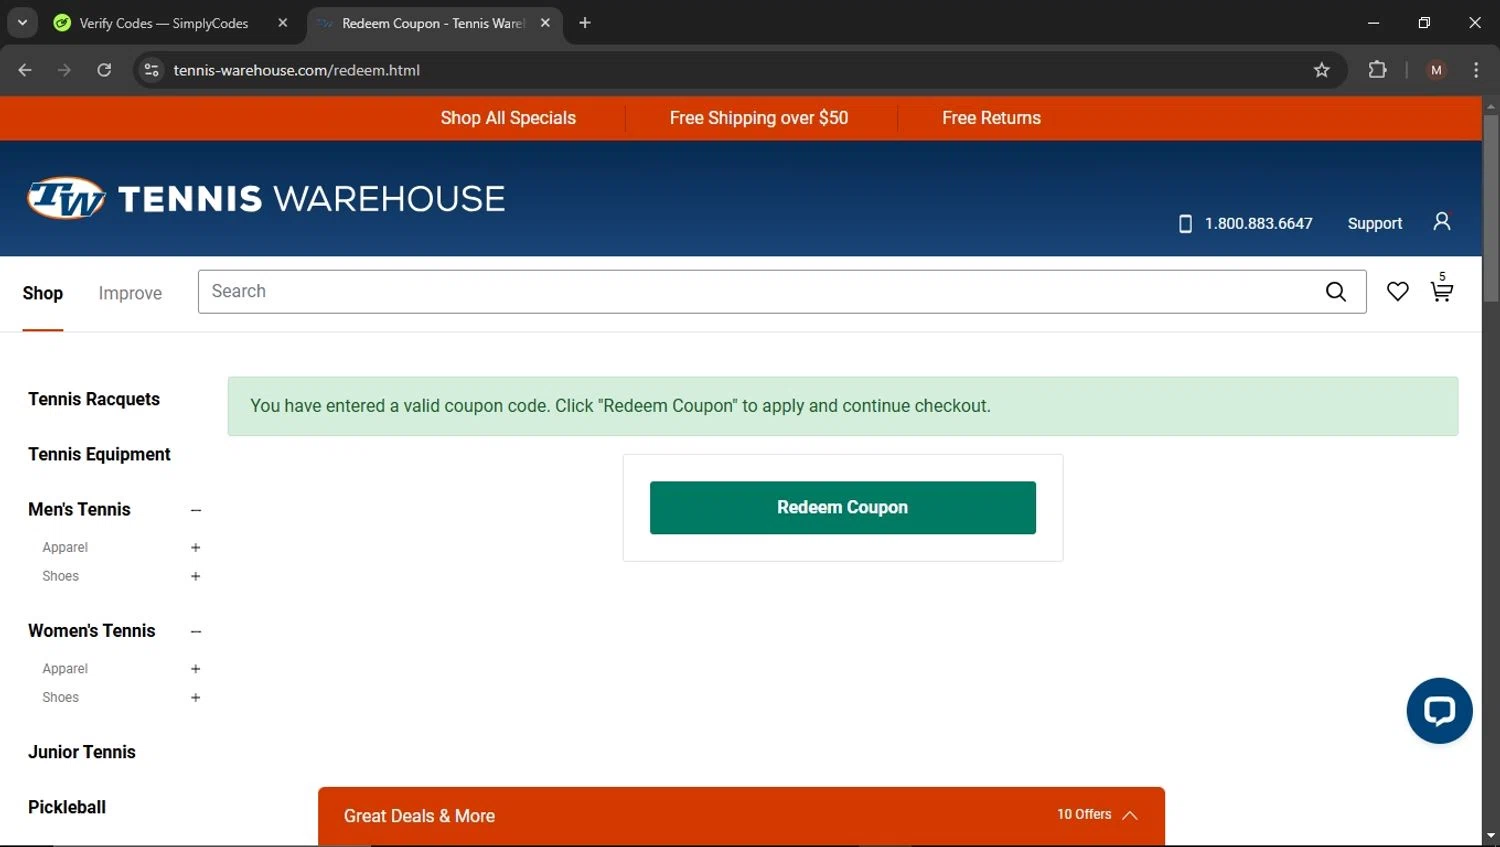Open the tab search dropdown arrow
The image size is (1500, 847).
click(22, 23)
